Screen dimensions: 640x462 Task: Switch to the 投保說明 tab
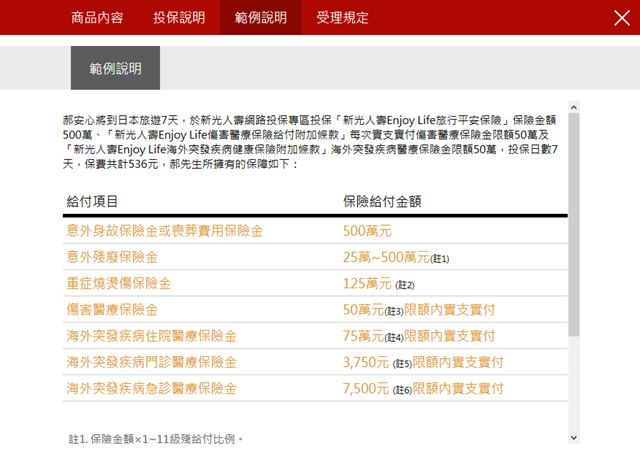[179, 18]
